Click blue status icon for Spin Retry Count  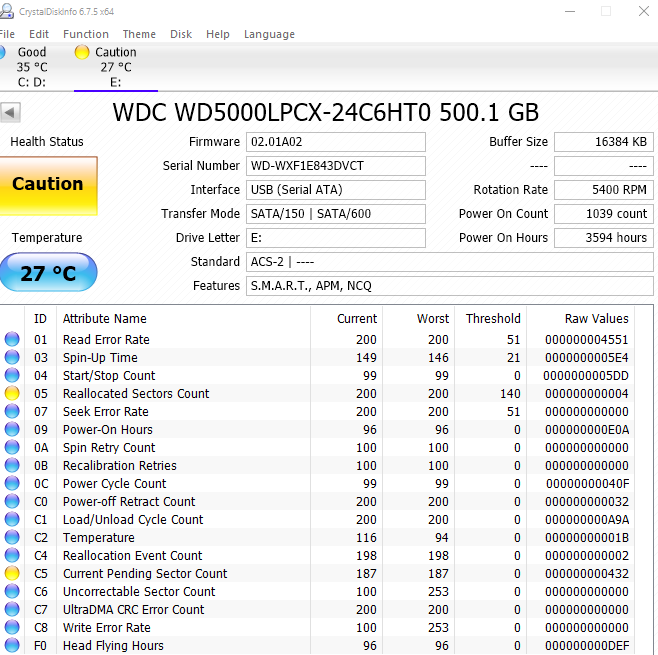click(12, 447)
